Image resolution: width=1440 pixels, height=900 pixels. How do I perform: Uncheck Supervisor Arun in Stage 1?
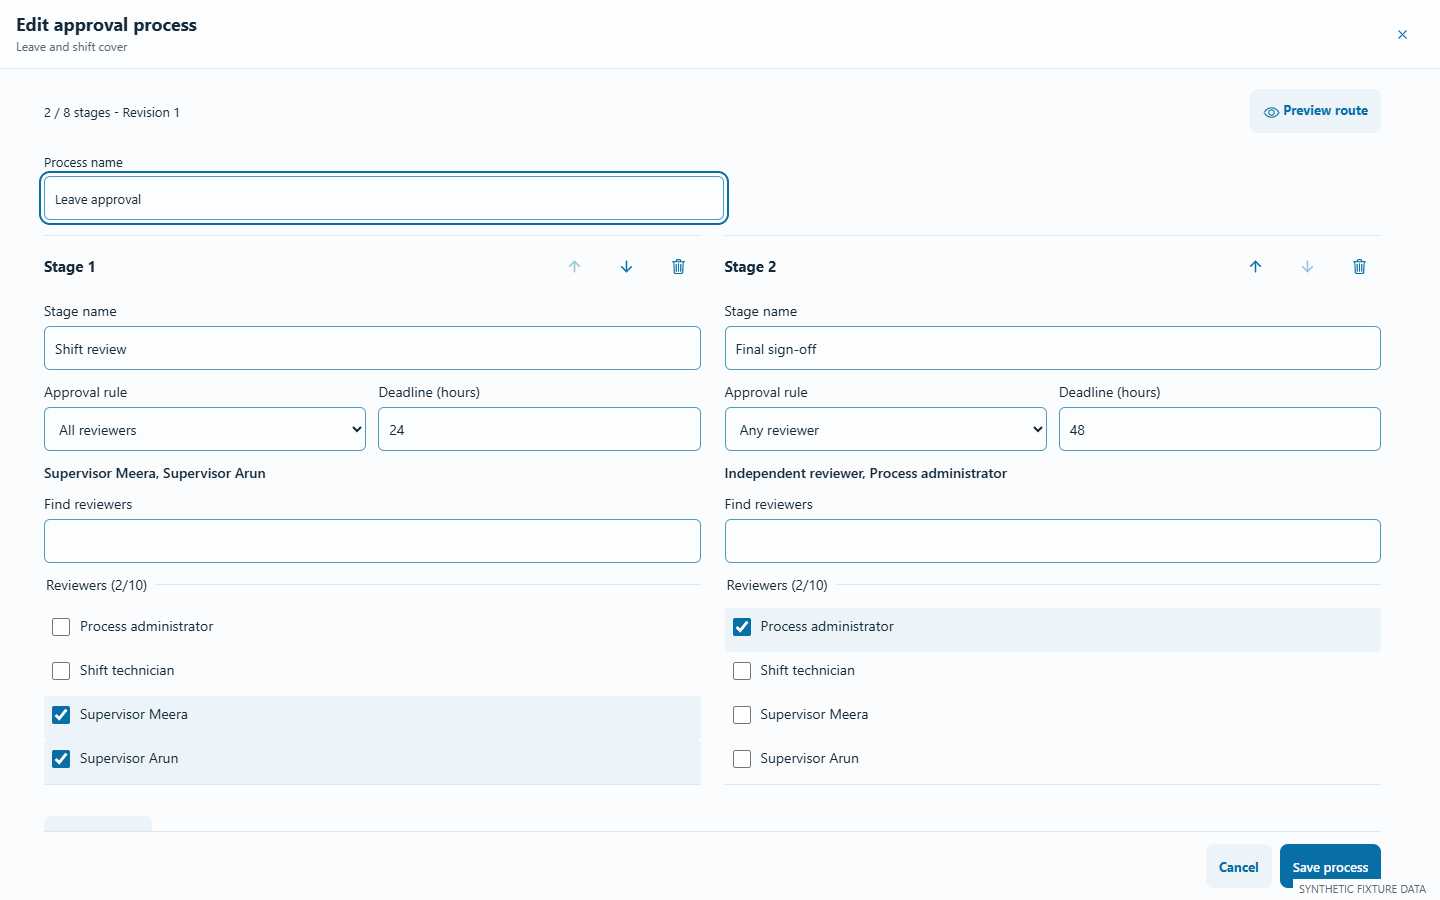(61, 759)
